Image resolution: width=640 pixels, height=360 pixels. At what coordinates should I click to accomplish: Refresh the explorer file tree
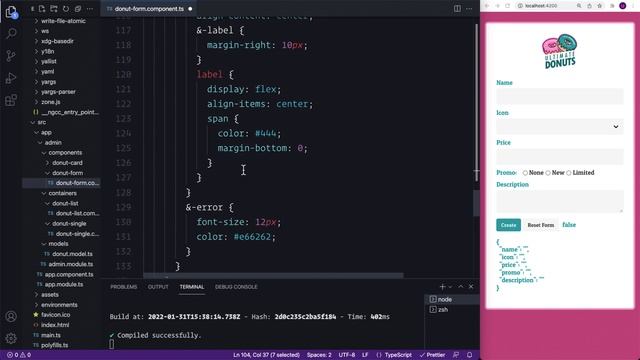[x=66, y=9]
